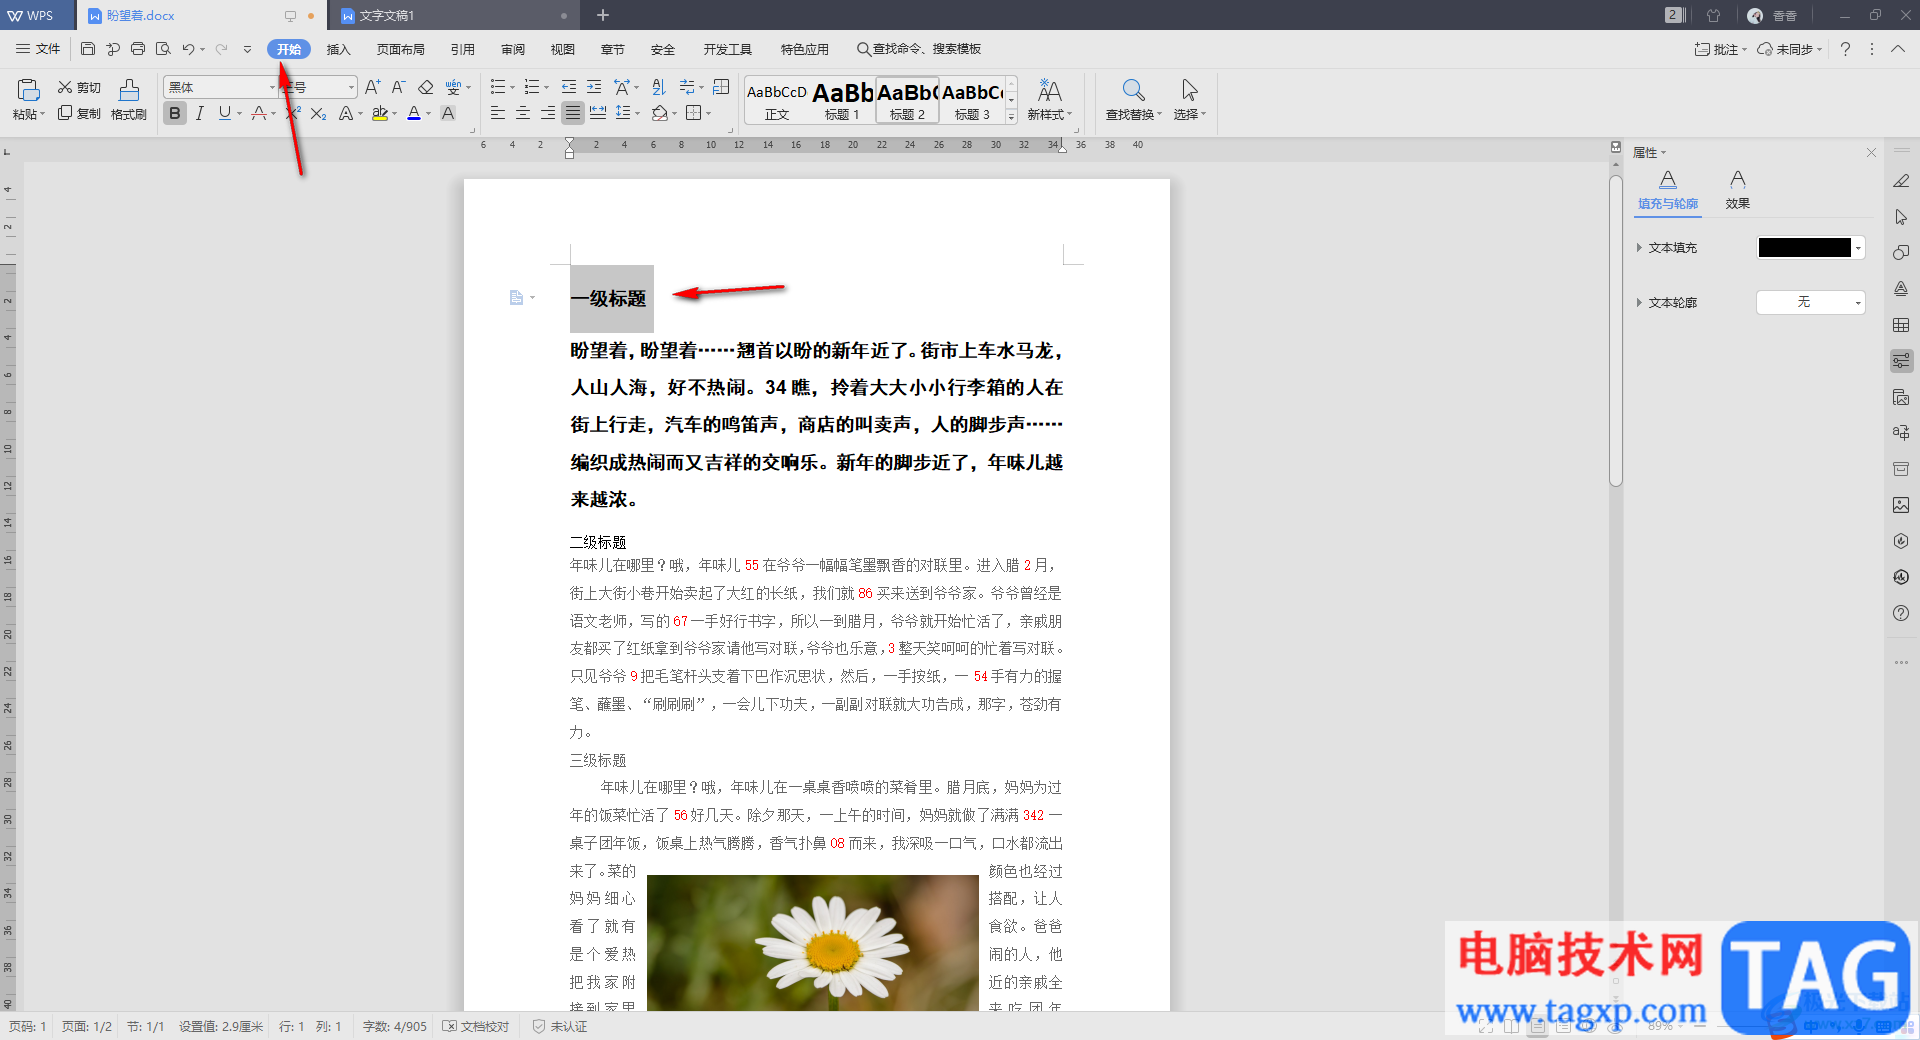Click the pencil icon in right sidebar

tap(1901, 181)
